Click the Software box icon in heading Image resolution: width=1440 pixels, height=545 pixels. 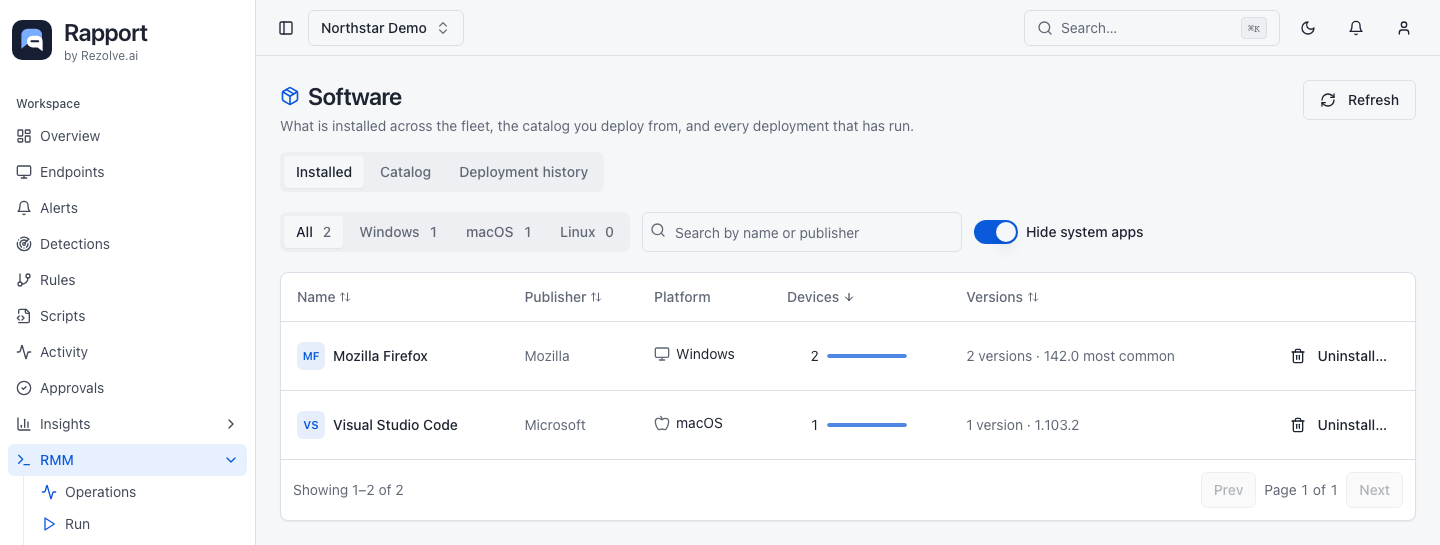click(x=290, y=96)
